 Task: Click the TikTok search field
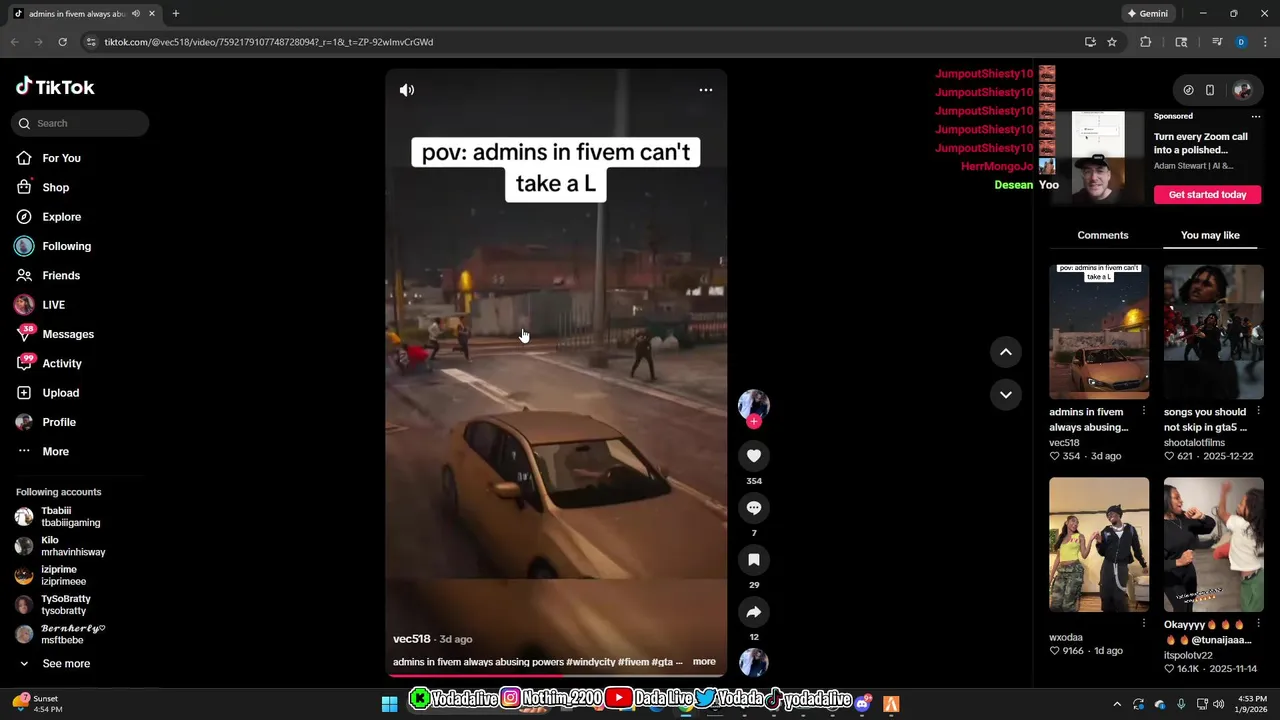pos(80,123)
